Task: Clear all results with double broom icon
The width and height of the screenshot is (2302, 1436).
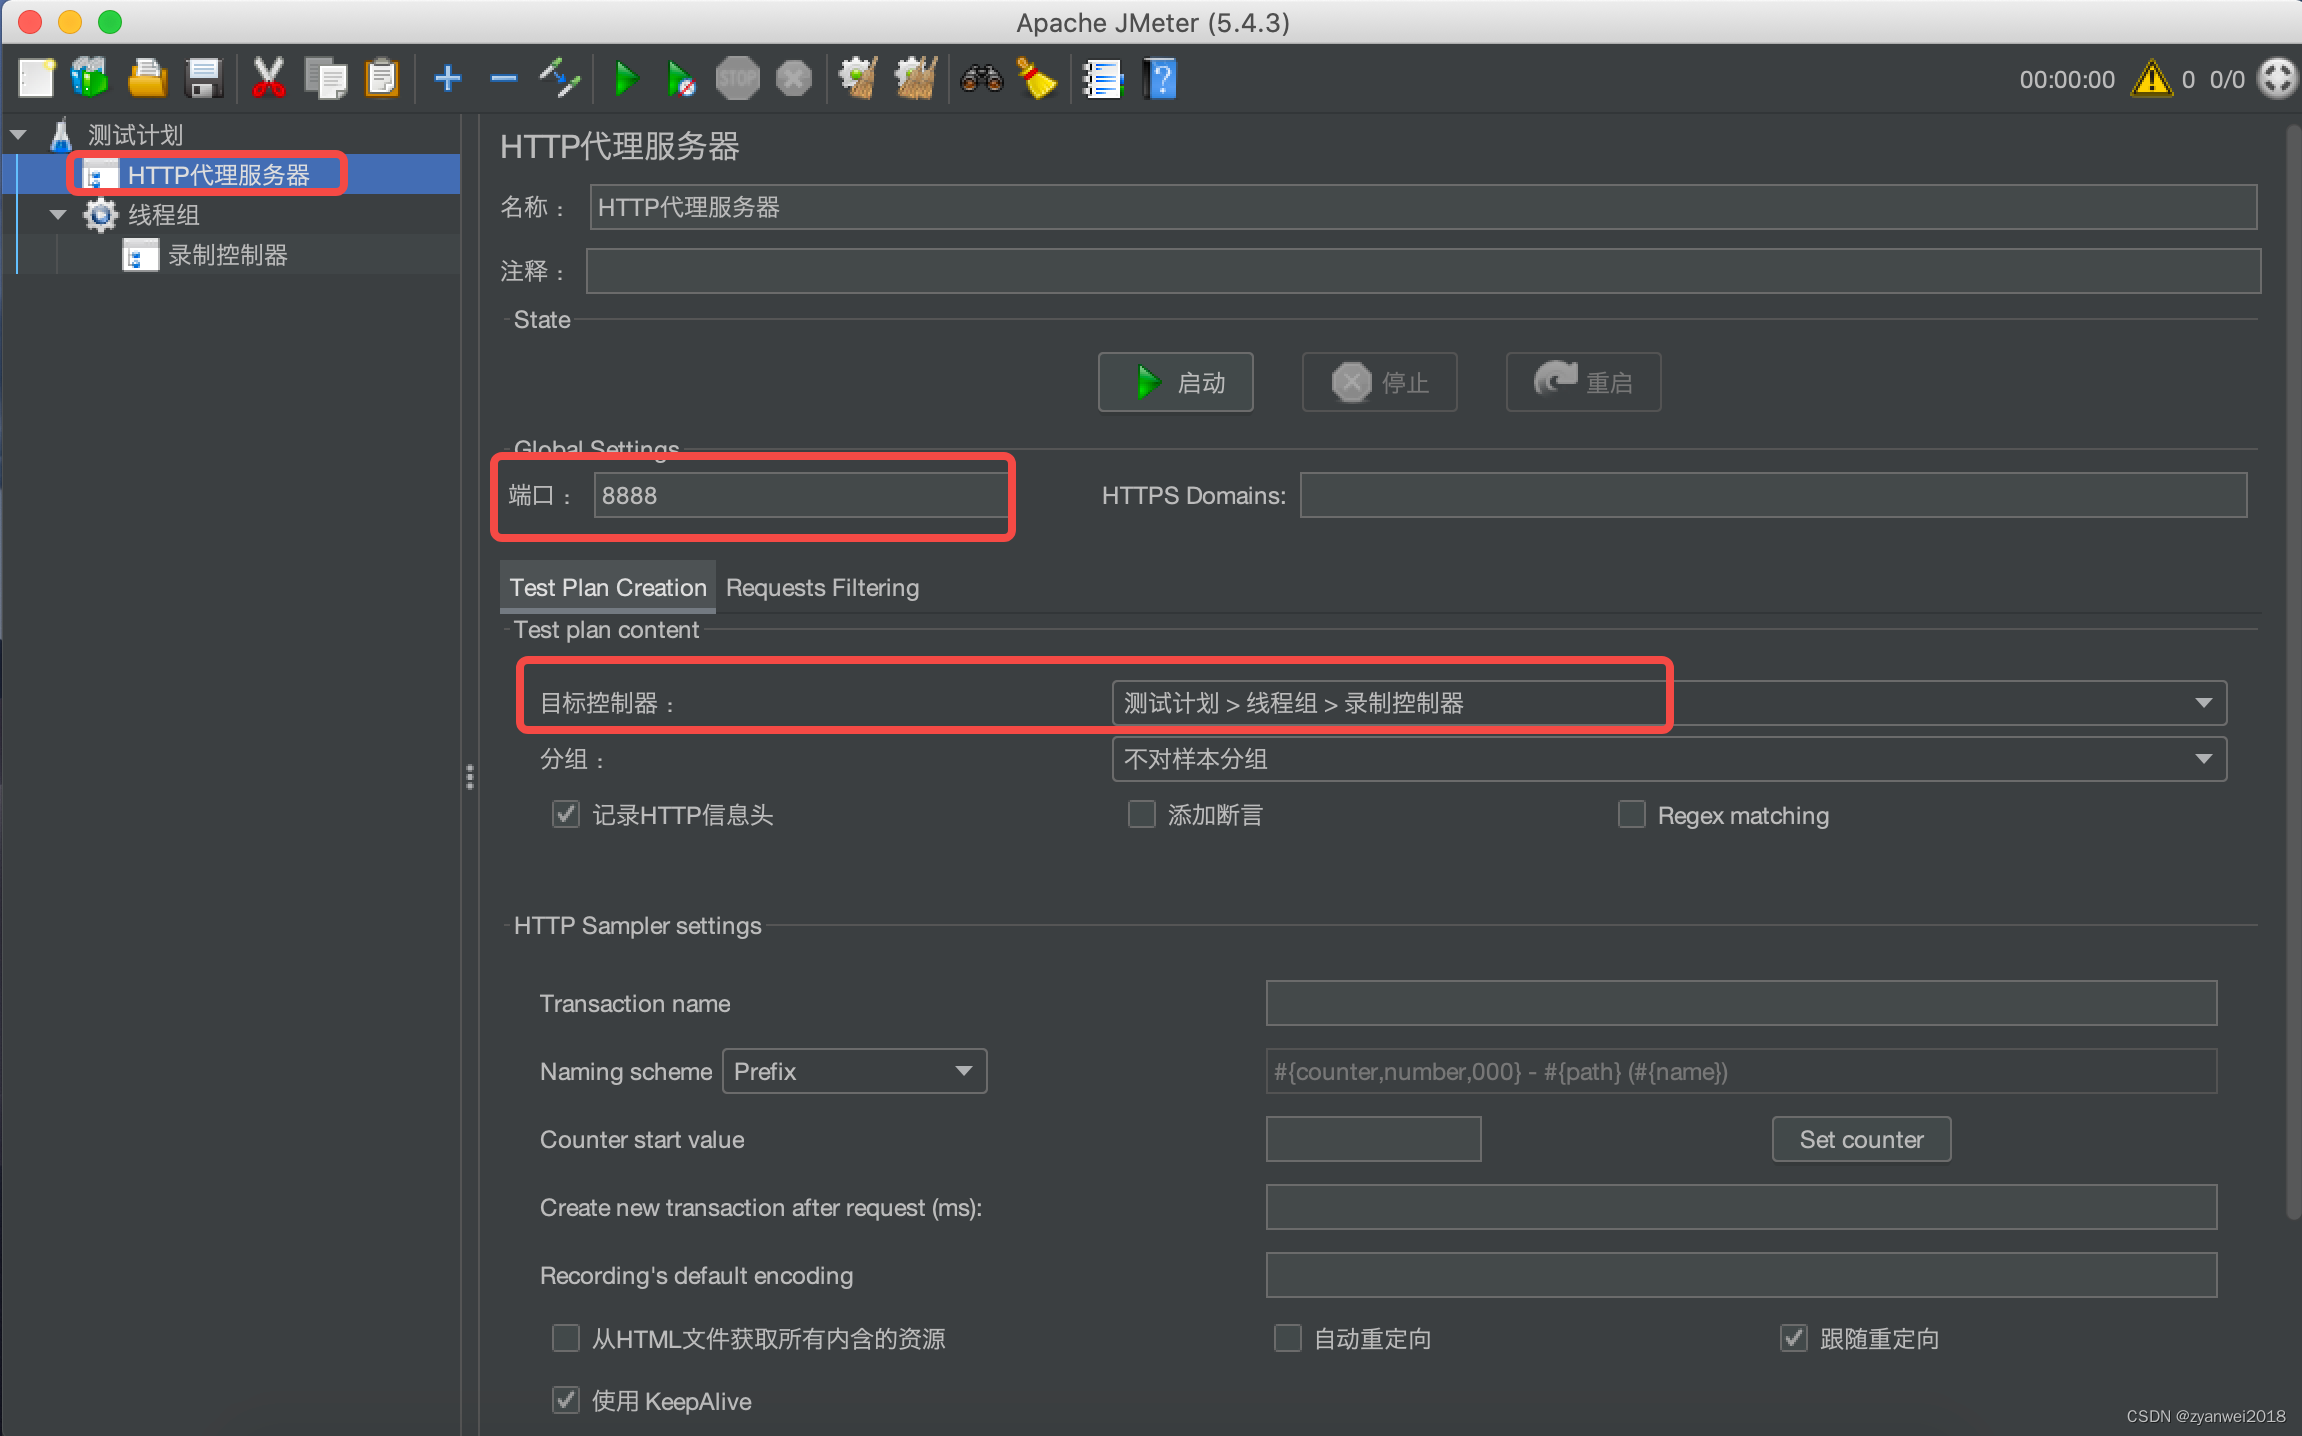Action: 915,78
